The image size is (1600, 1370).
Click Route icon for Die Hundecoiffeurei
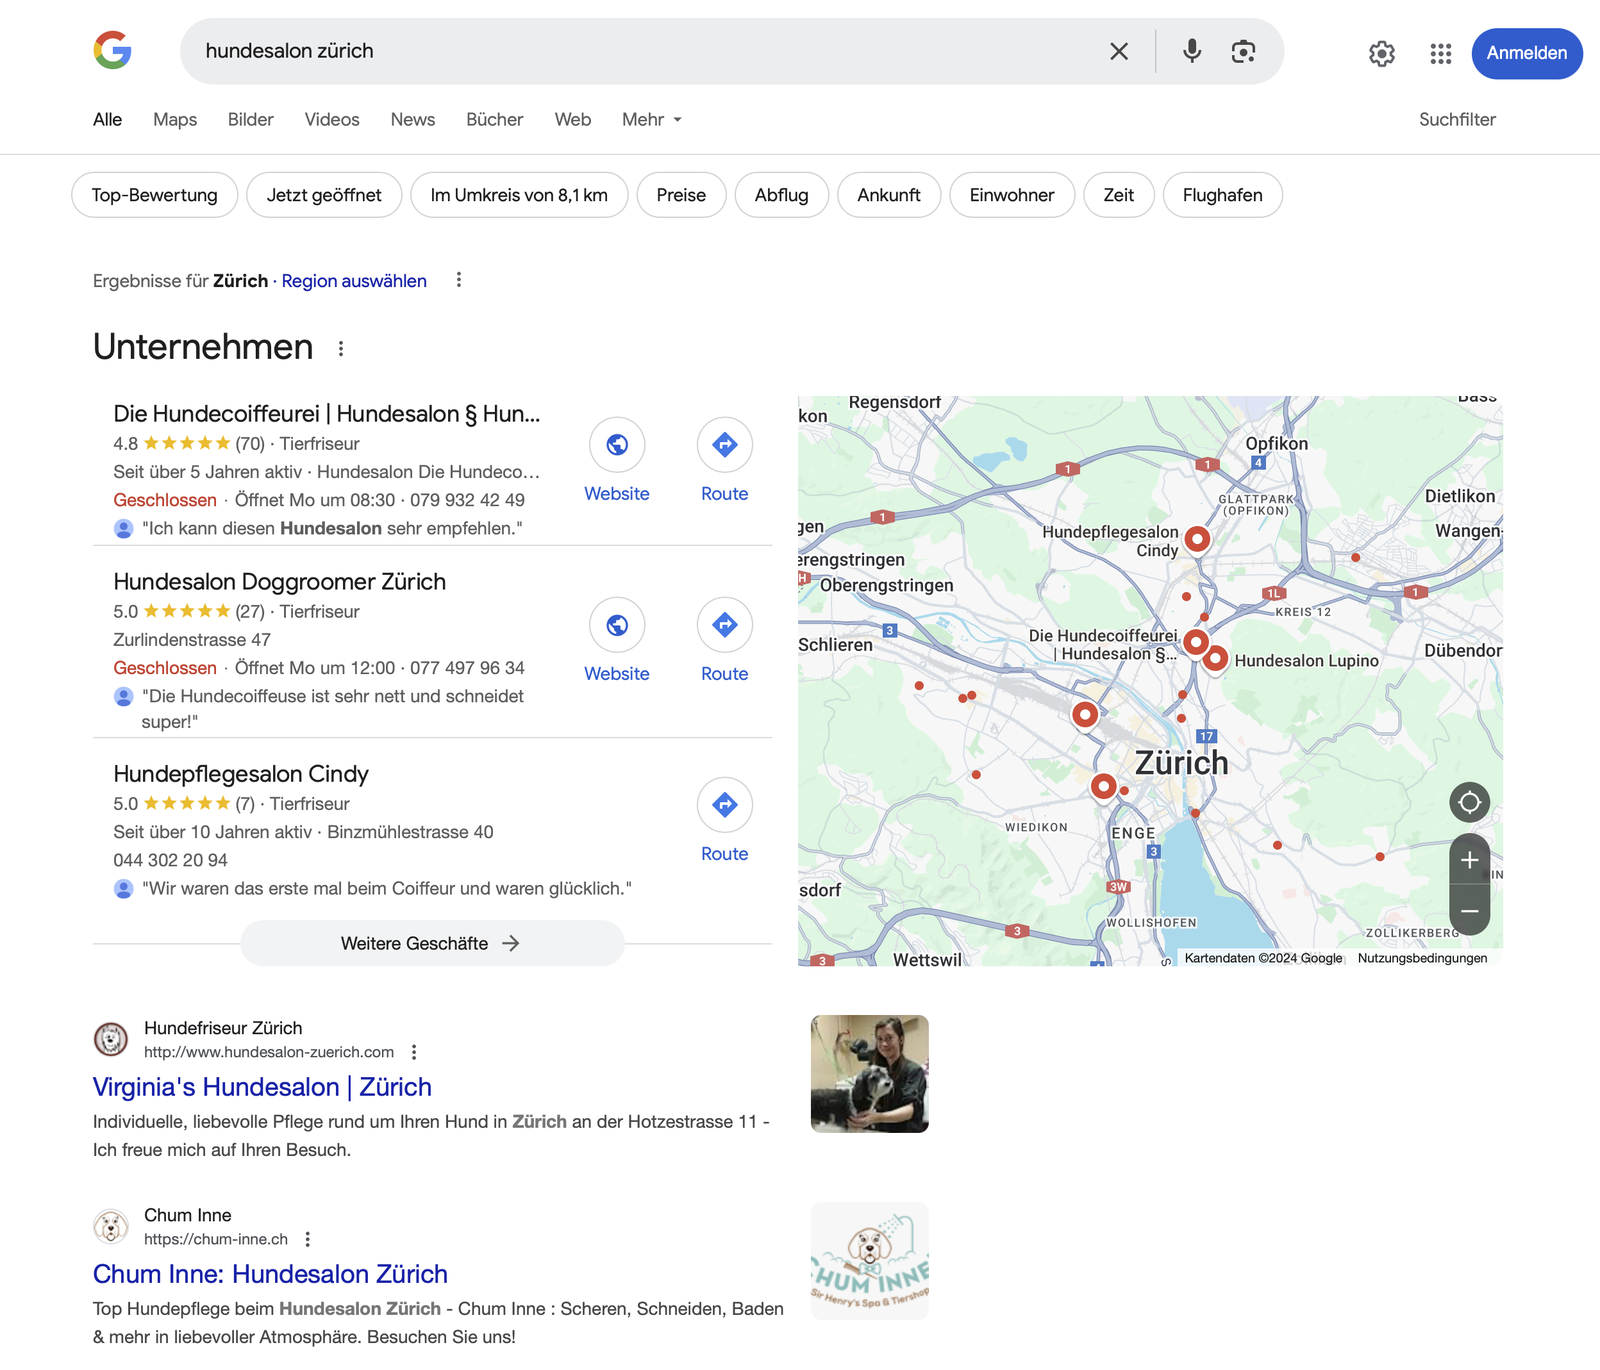click(725, 444)
